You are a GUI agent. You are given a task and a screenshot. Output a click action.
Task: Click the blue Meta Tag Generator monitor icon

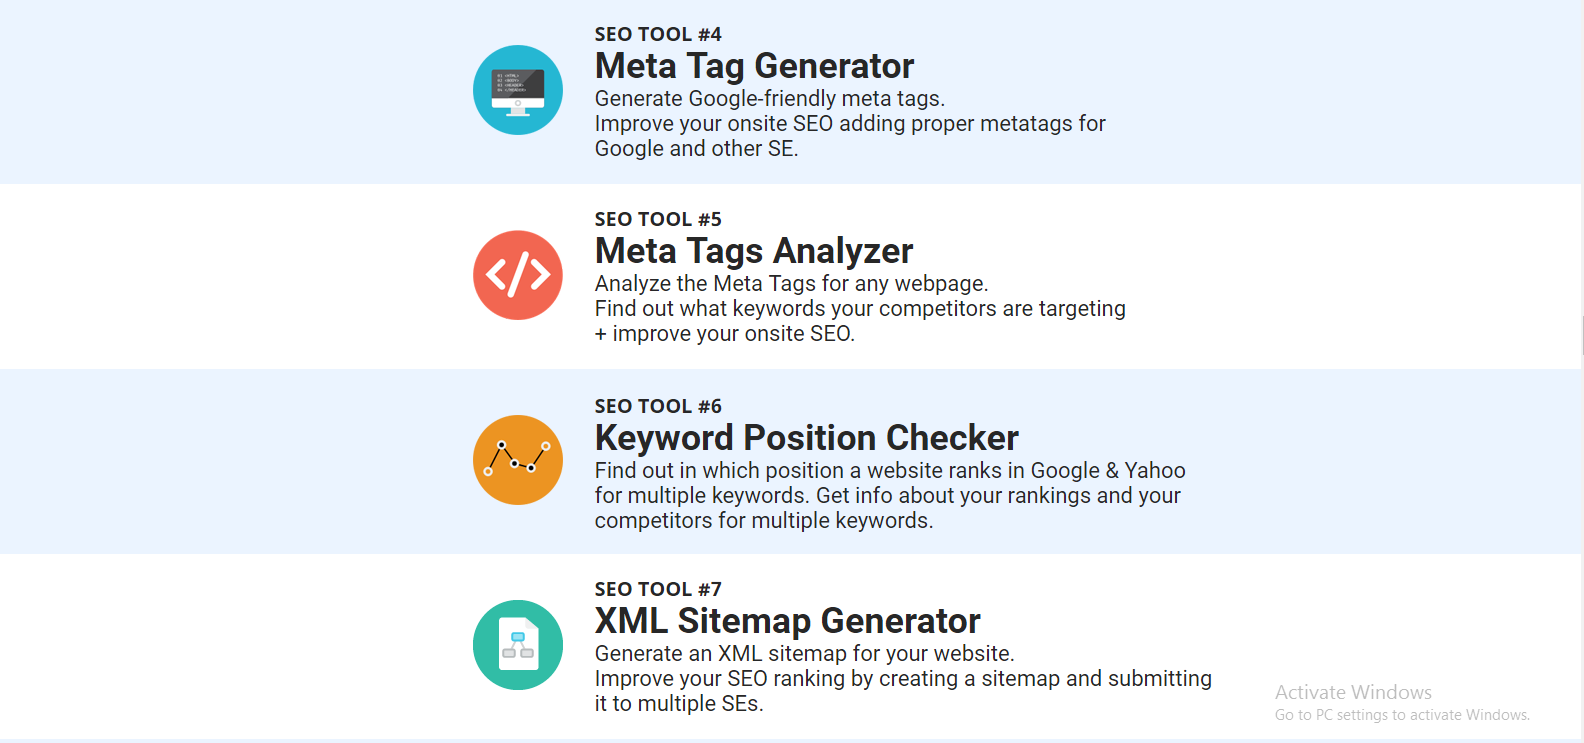[x=518, y=90]
